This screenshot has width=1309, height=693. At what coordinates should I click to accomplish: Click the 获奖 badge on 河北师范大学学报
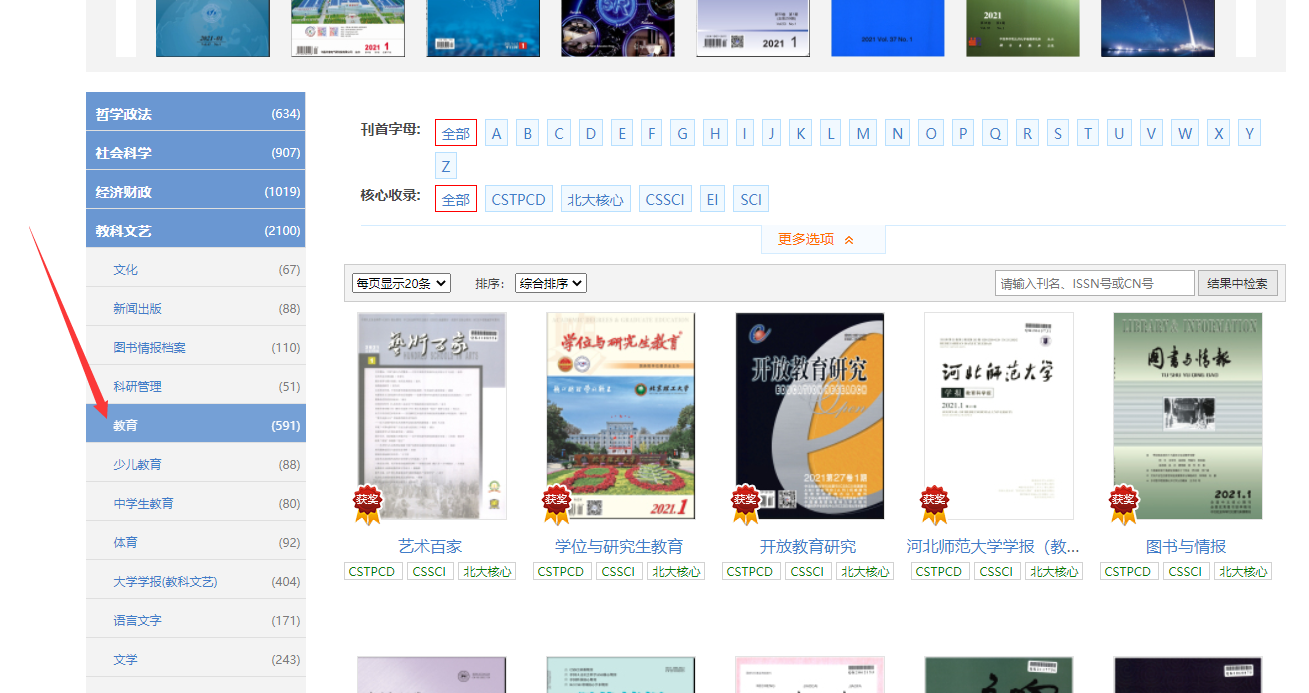pyautogui.click(x=935, y=504)
